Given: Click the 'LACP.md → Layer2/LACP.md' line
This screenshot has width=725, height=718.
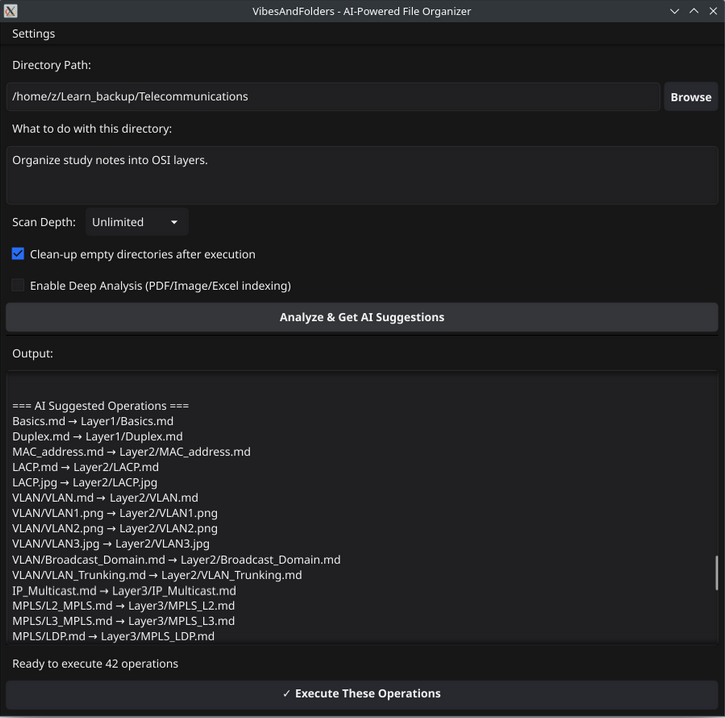Looking at the screenshot, I should tap(86, 467).
